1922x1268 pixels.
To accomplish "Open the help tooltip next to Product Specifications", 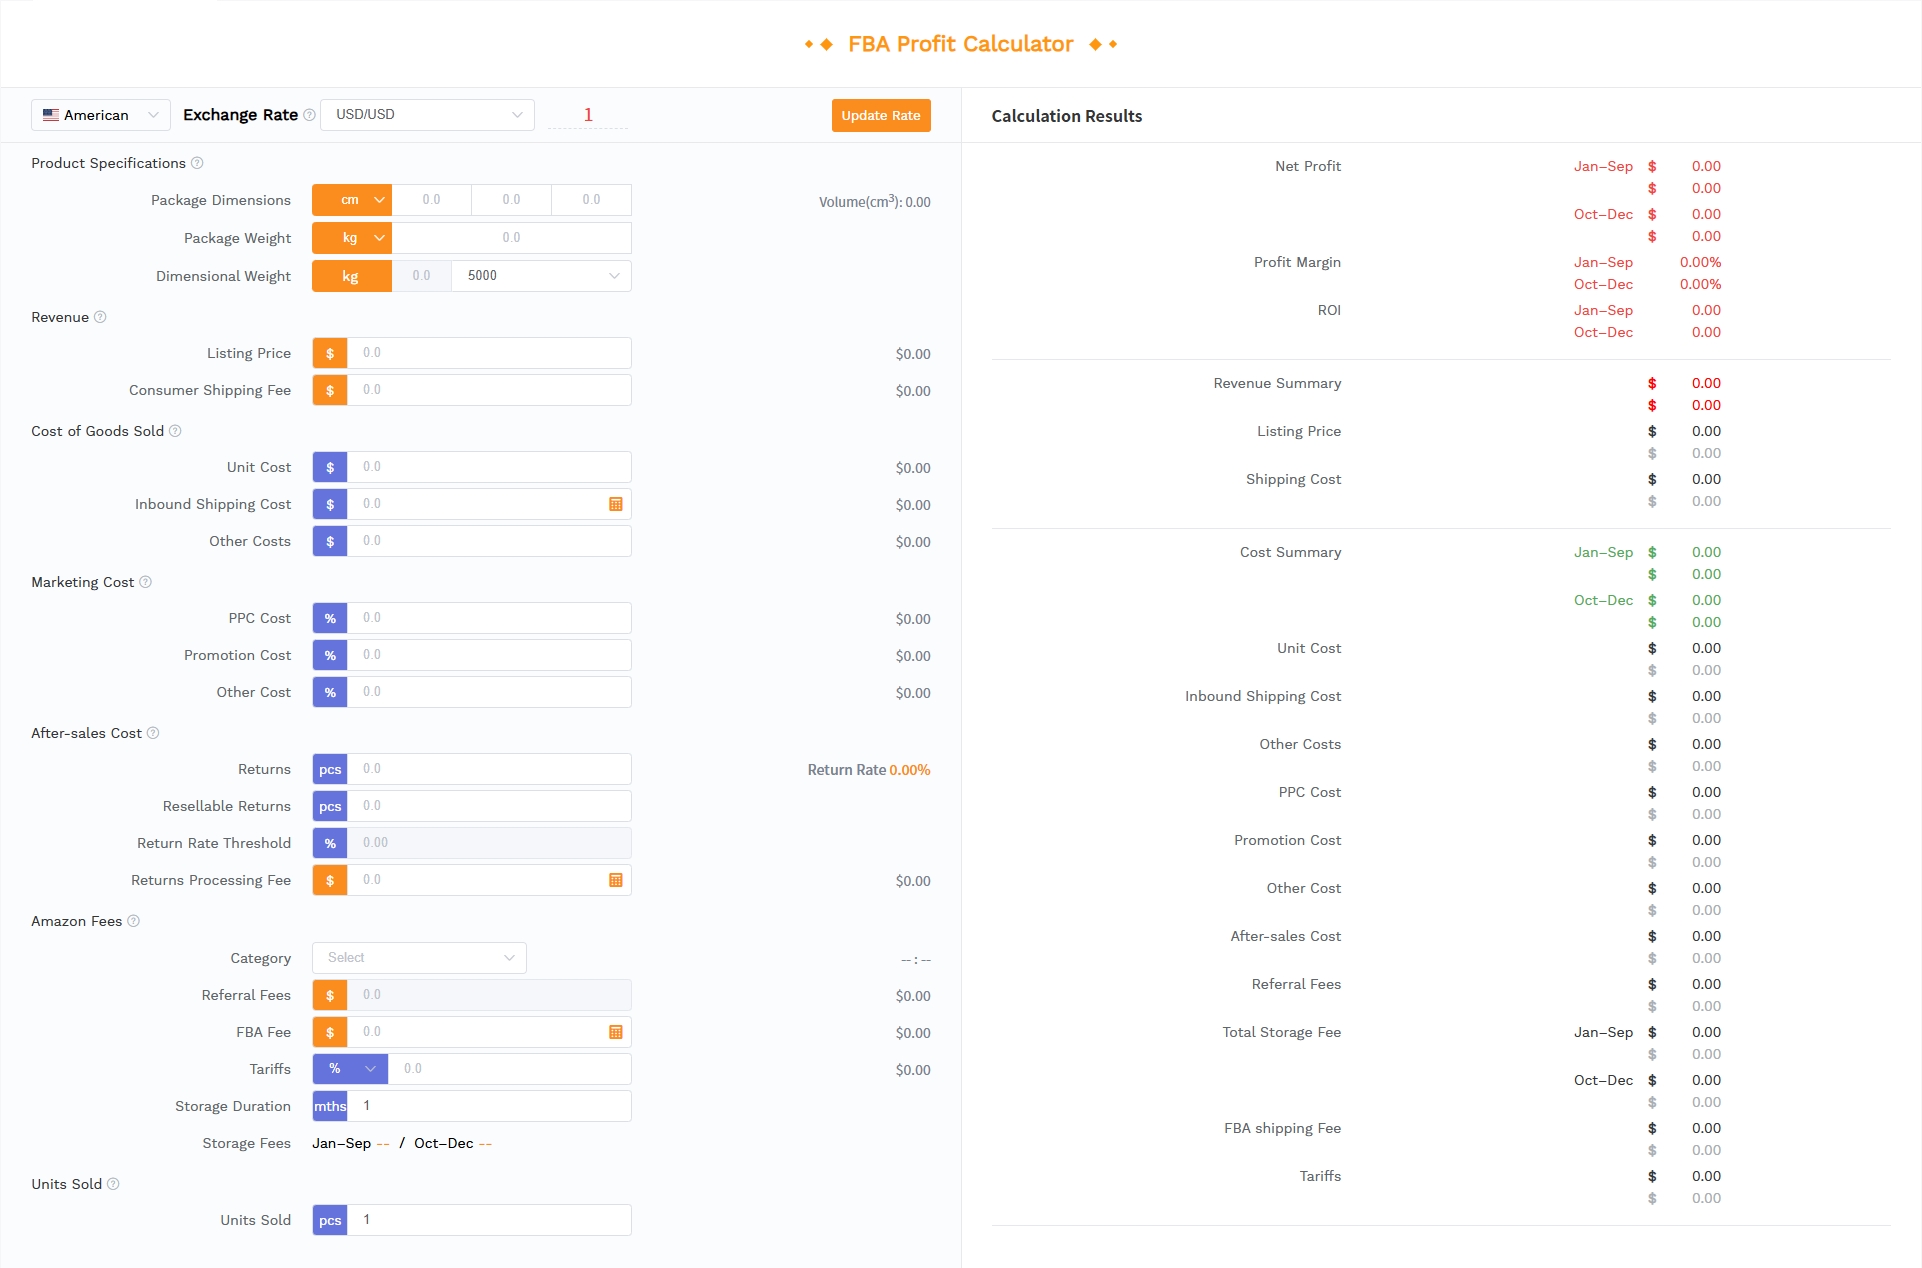I will 197,163.
